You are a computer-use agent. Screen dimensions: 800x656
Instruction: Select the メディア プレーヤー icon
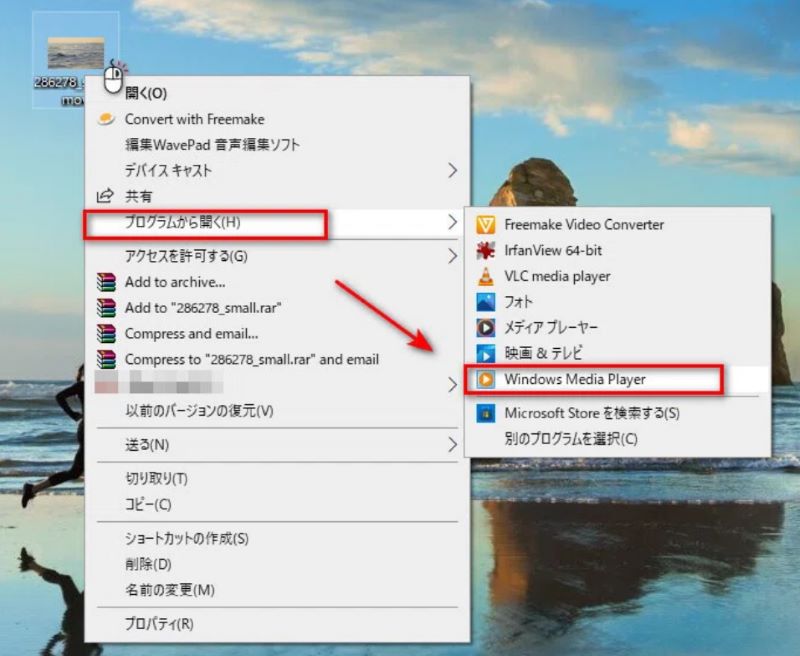point(487,327)
